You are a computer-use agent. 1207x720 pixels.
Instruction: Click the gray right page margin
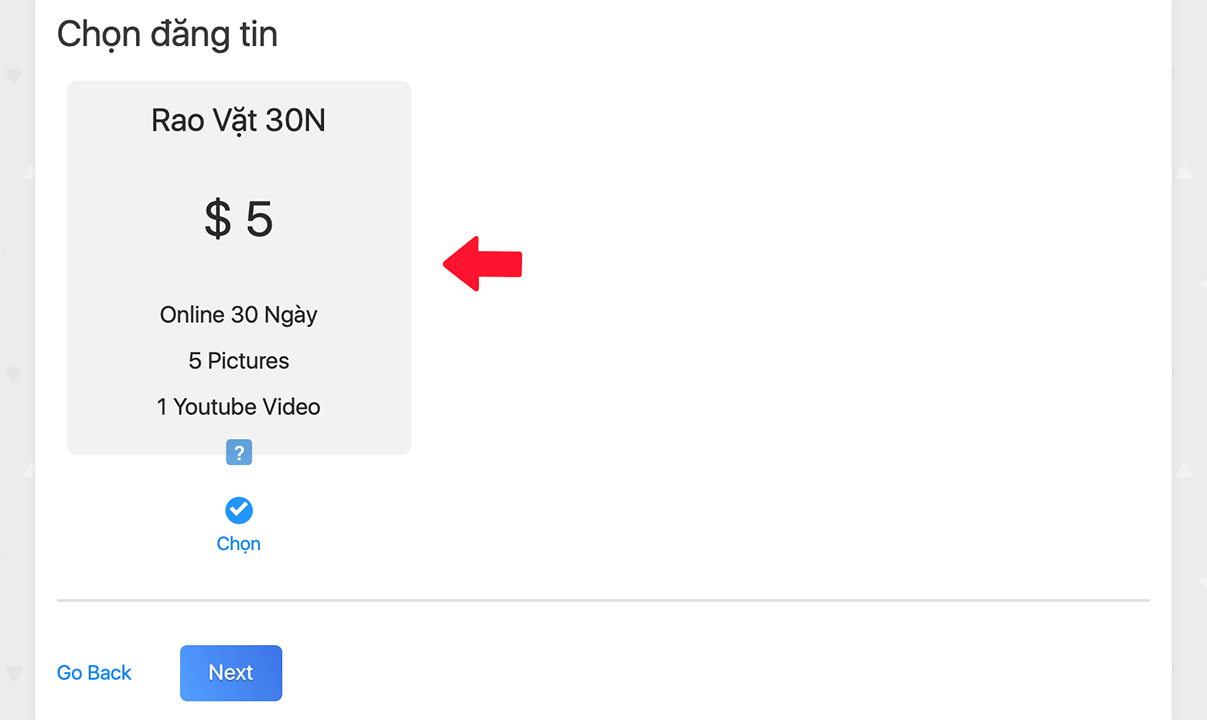point(1189,300)
